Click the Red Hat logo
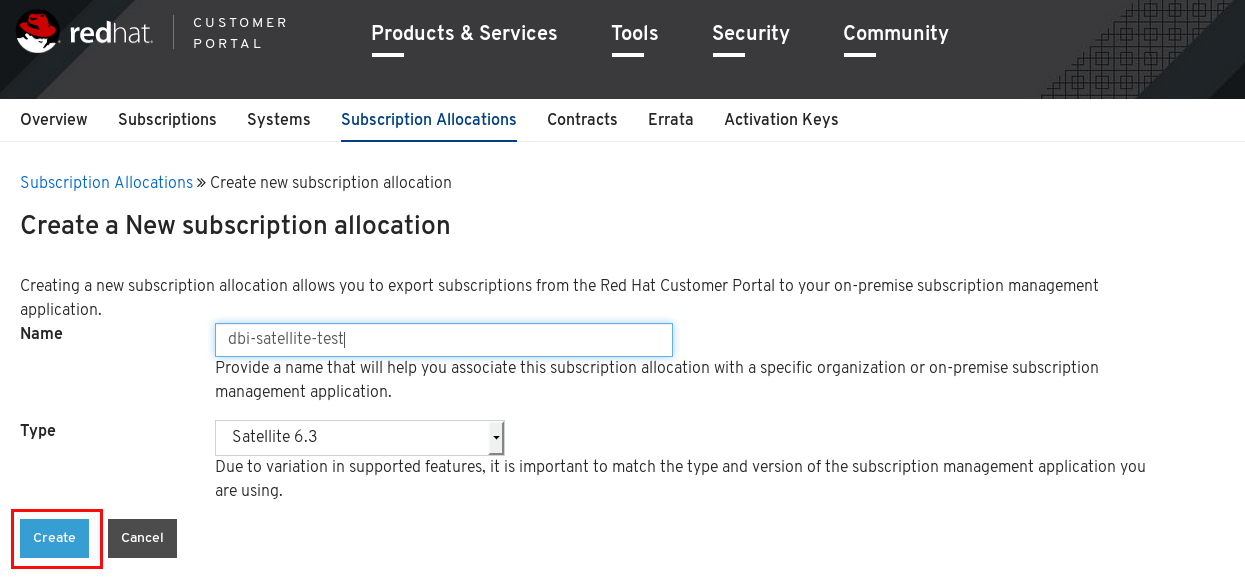Screen dimensions: 1245x588 click(85, 33)
